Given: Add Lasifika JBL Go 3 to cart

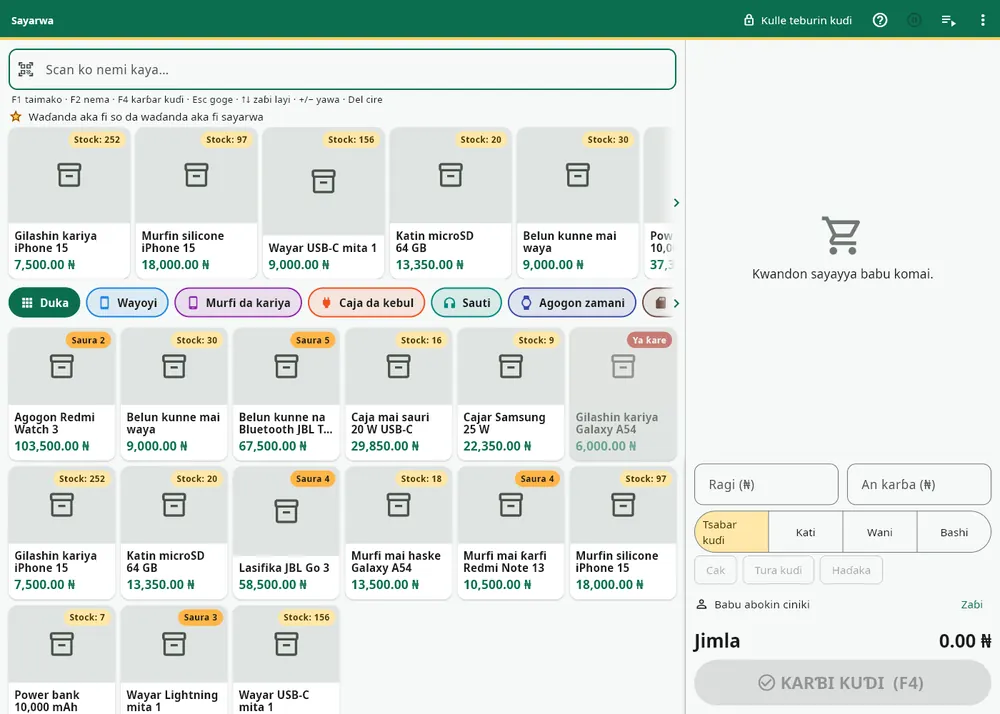Looking at the screenshot, I should coord(286,533).
